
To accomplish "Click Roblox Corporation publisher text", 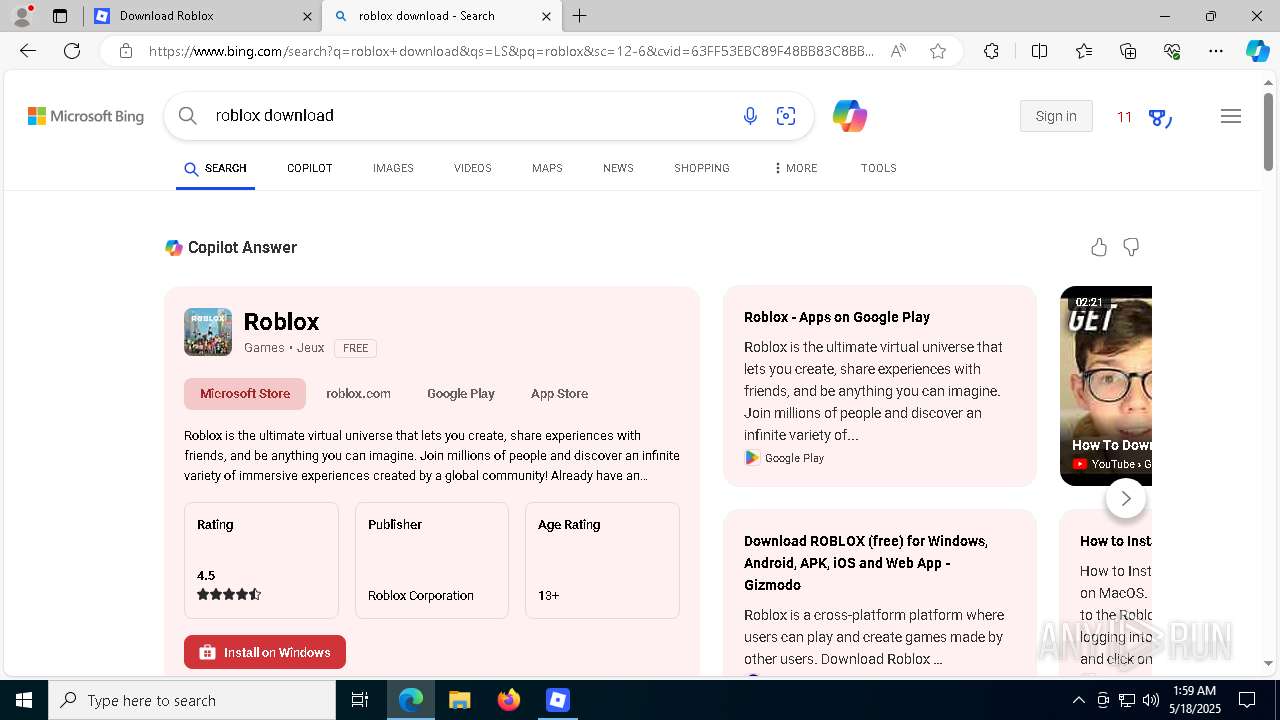I will click(x=421, y=595).
